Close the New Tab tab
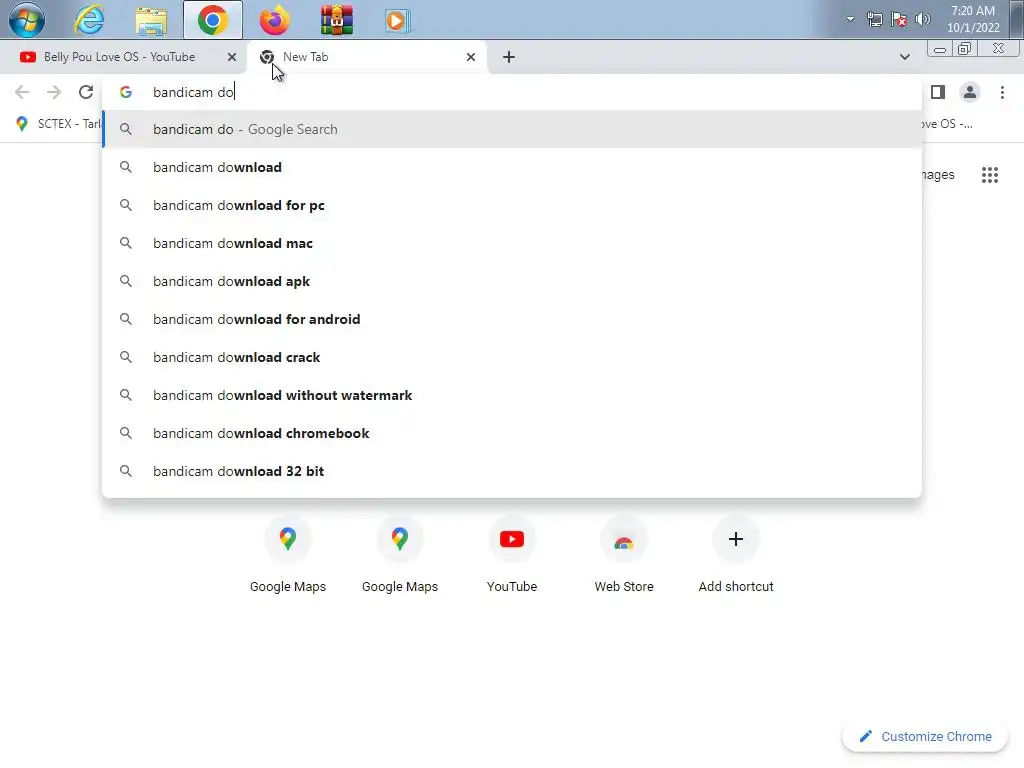This screenshot has height=768, width=1024. (471, 57)
